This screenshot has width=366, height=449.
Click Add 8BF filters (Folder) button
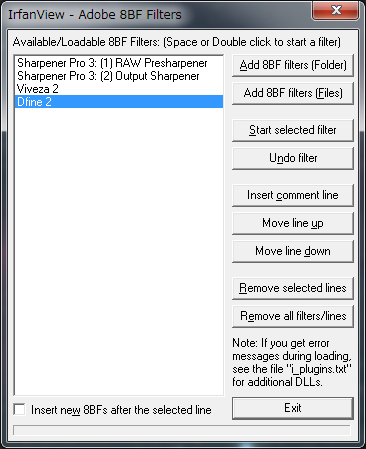(293, 65)
